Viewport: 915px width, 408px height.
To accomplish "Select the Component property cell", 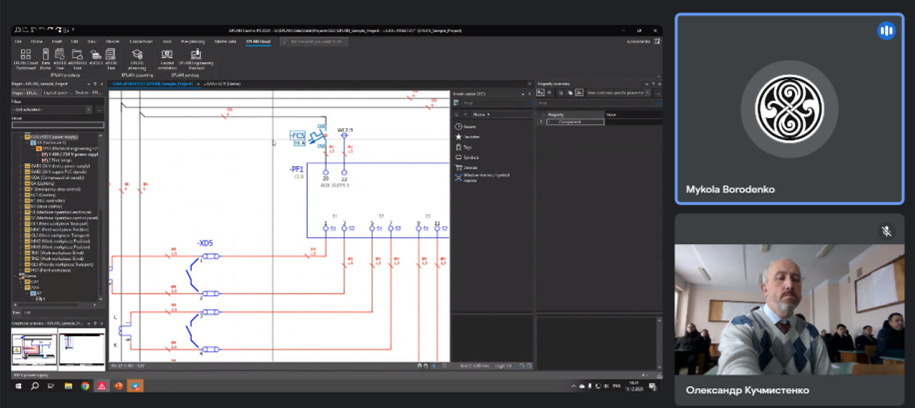I will click(575, 122).
